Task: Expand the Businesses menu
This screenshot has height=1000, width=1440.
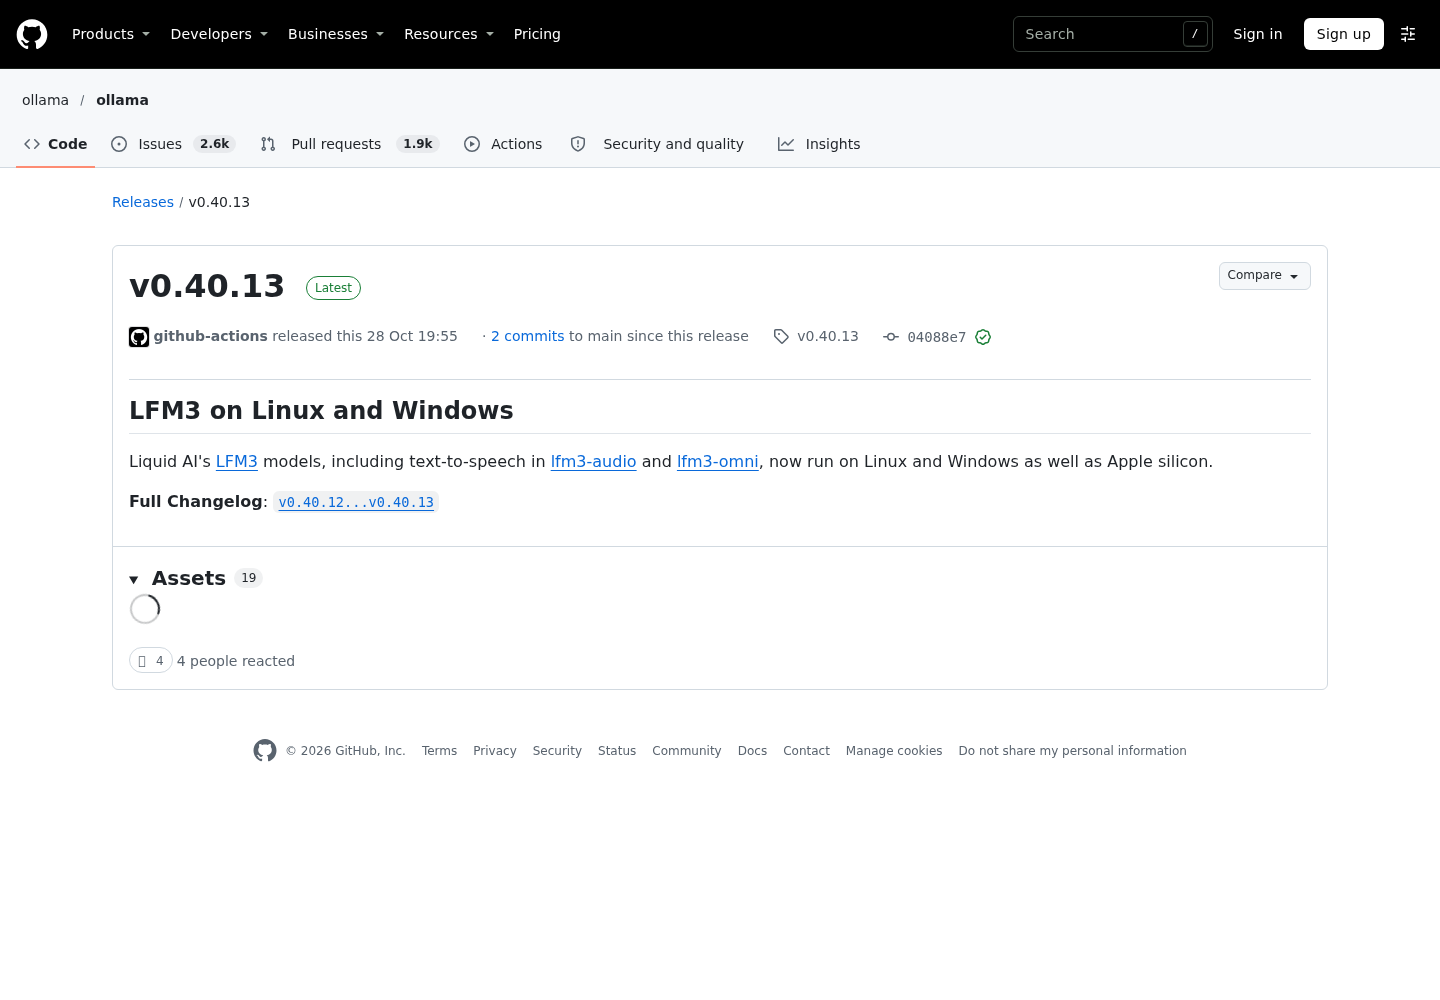Action: [x=336, y=34]
